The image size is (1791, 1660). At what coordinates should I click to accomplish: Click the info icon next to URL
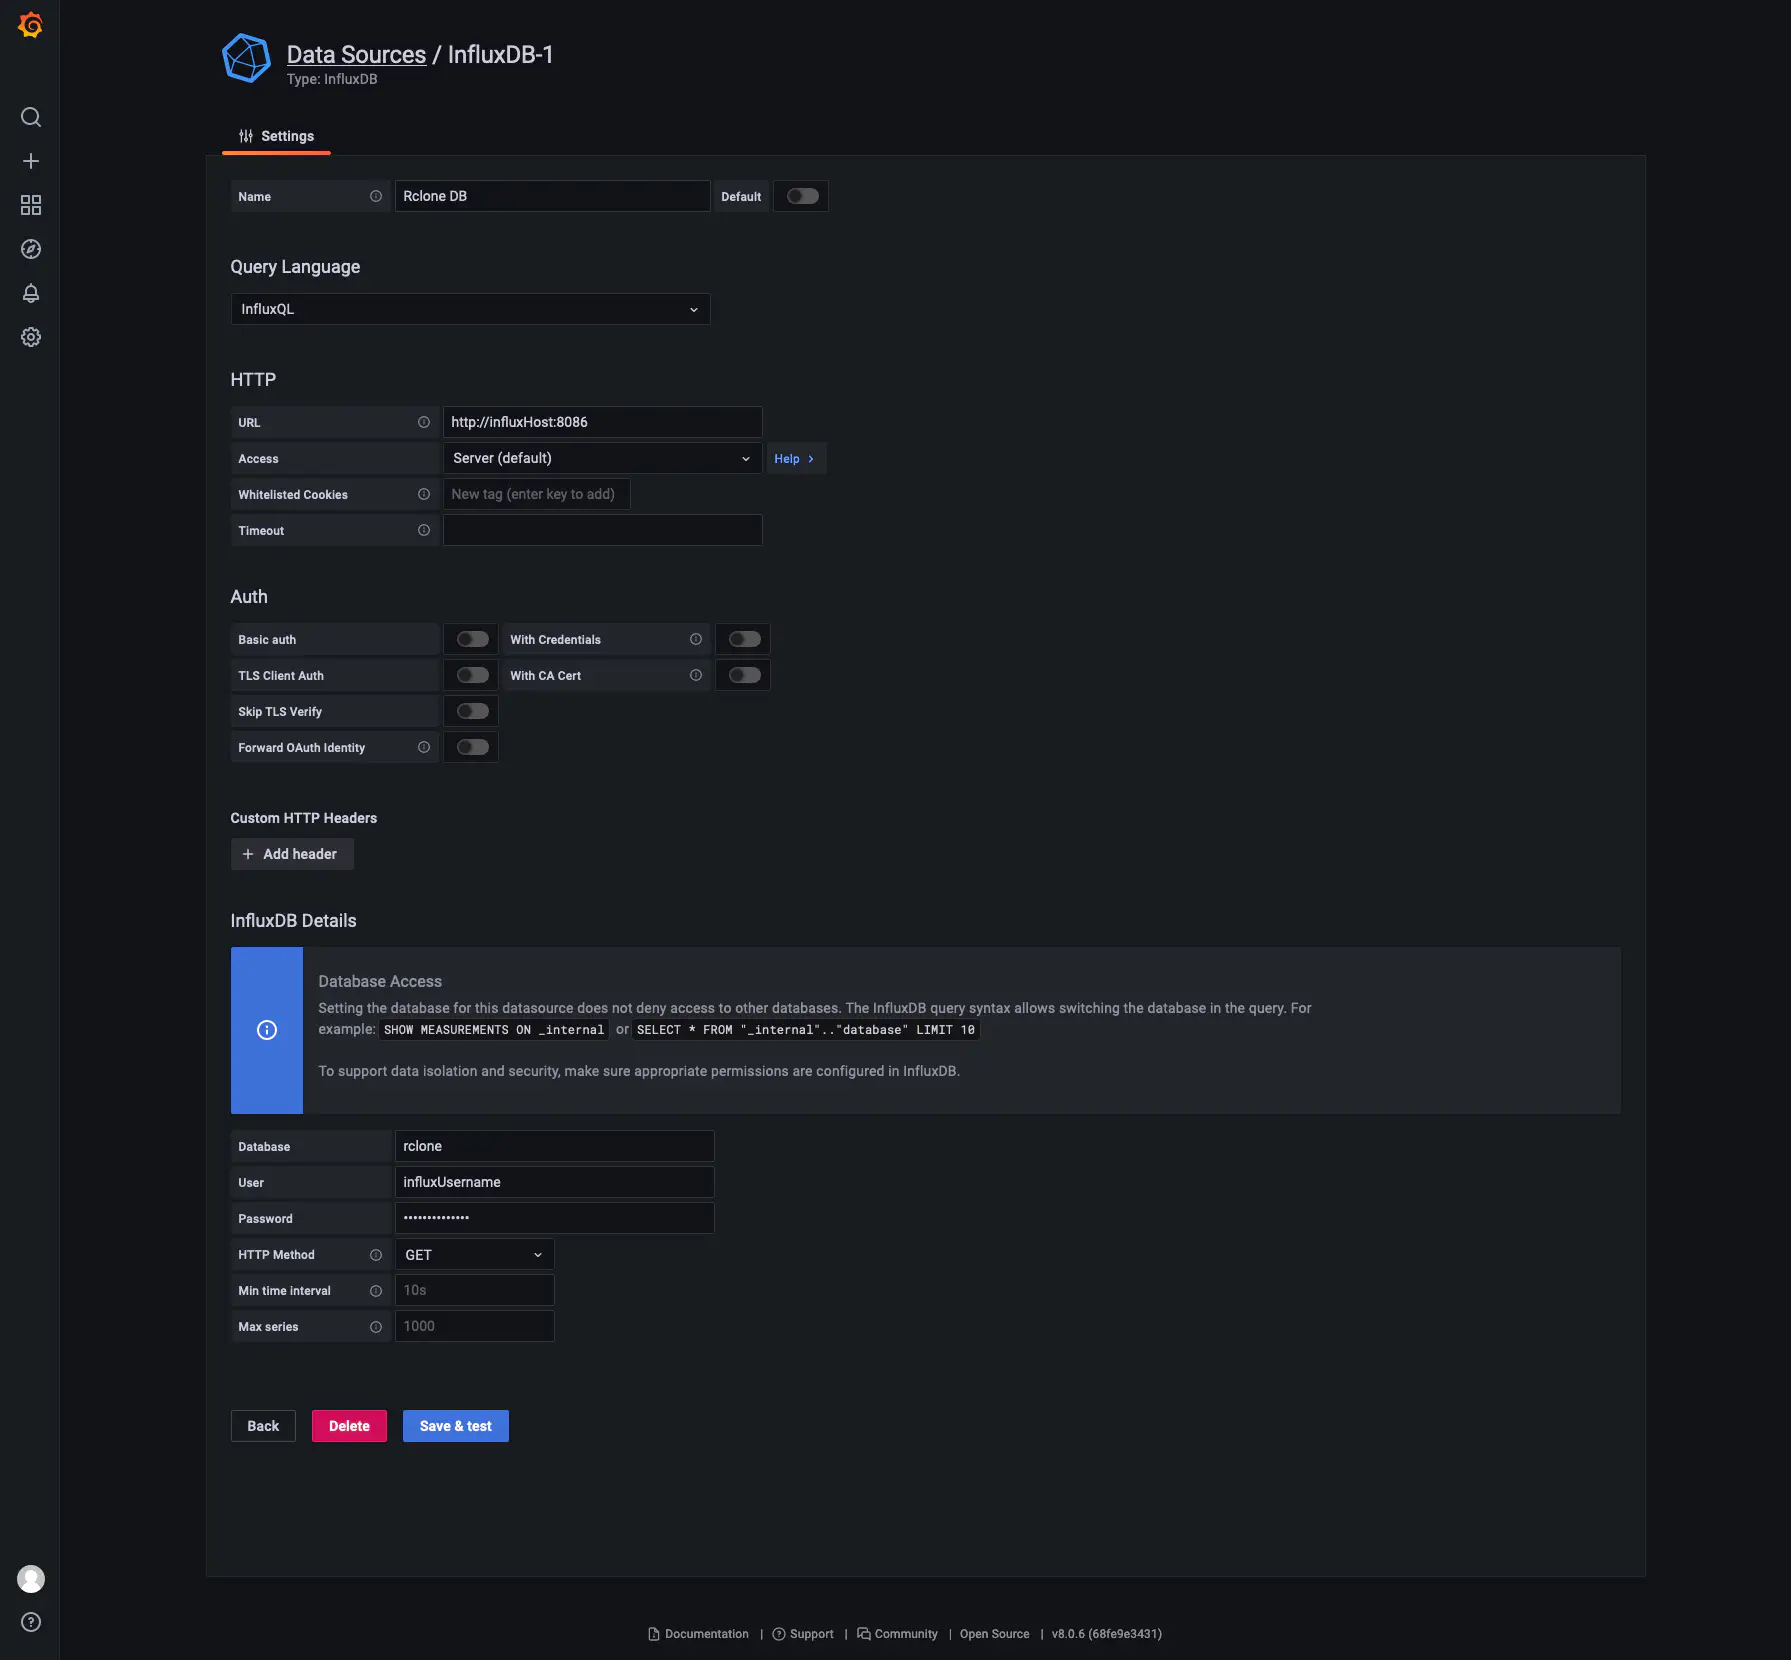click(x=424, y=422)
